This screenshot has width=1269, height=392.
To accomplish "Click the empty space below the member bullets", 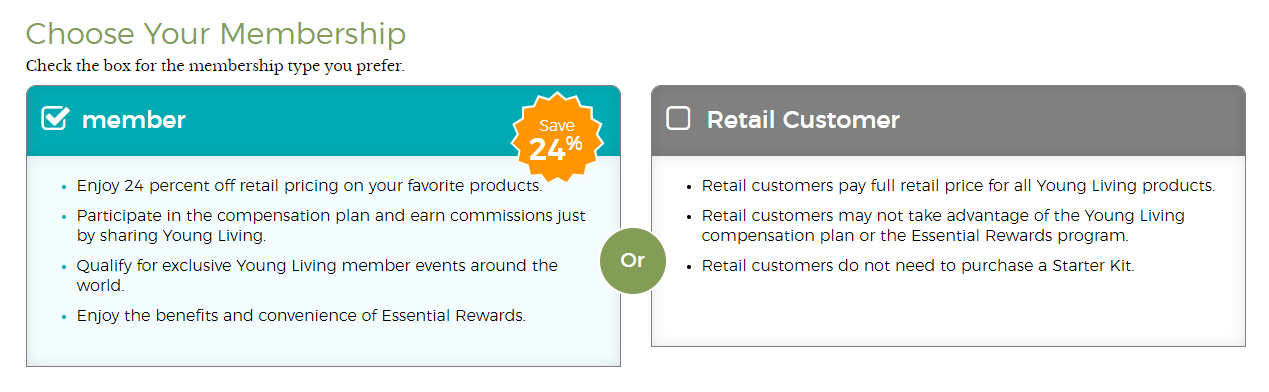I will [323, 346].
